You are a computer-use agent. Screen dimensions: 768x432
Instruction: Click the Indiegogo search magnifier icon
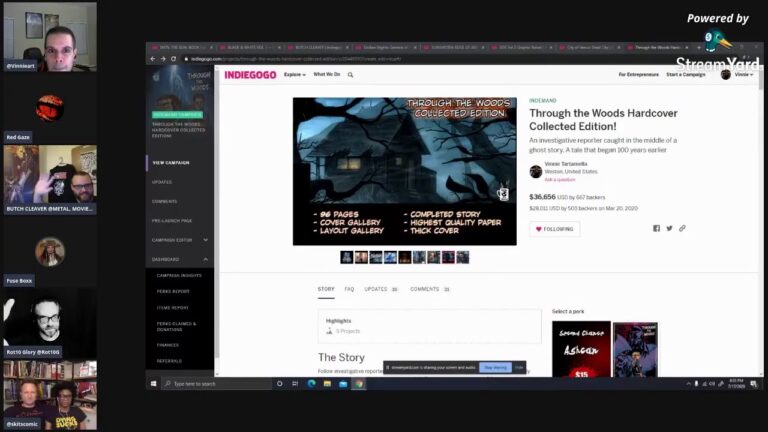point(350,75)
